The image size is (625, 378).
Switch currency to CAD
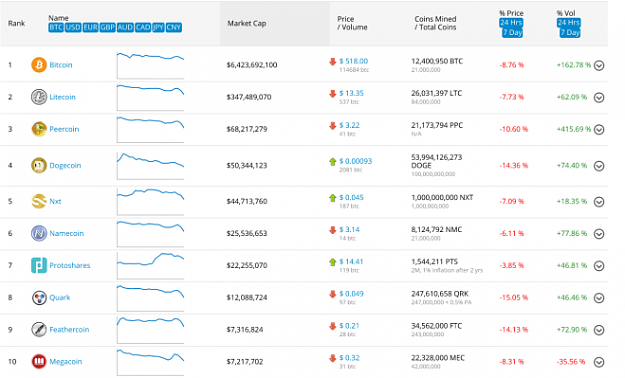[143, 27]
